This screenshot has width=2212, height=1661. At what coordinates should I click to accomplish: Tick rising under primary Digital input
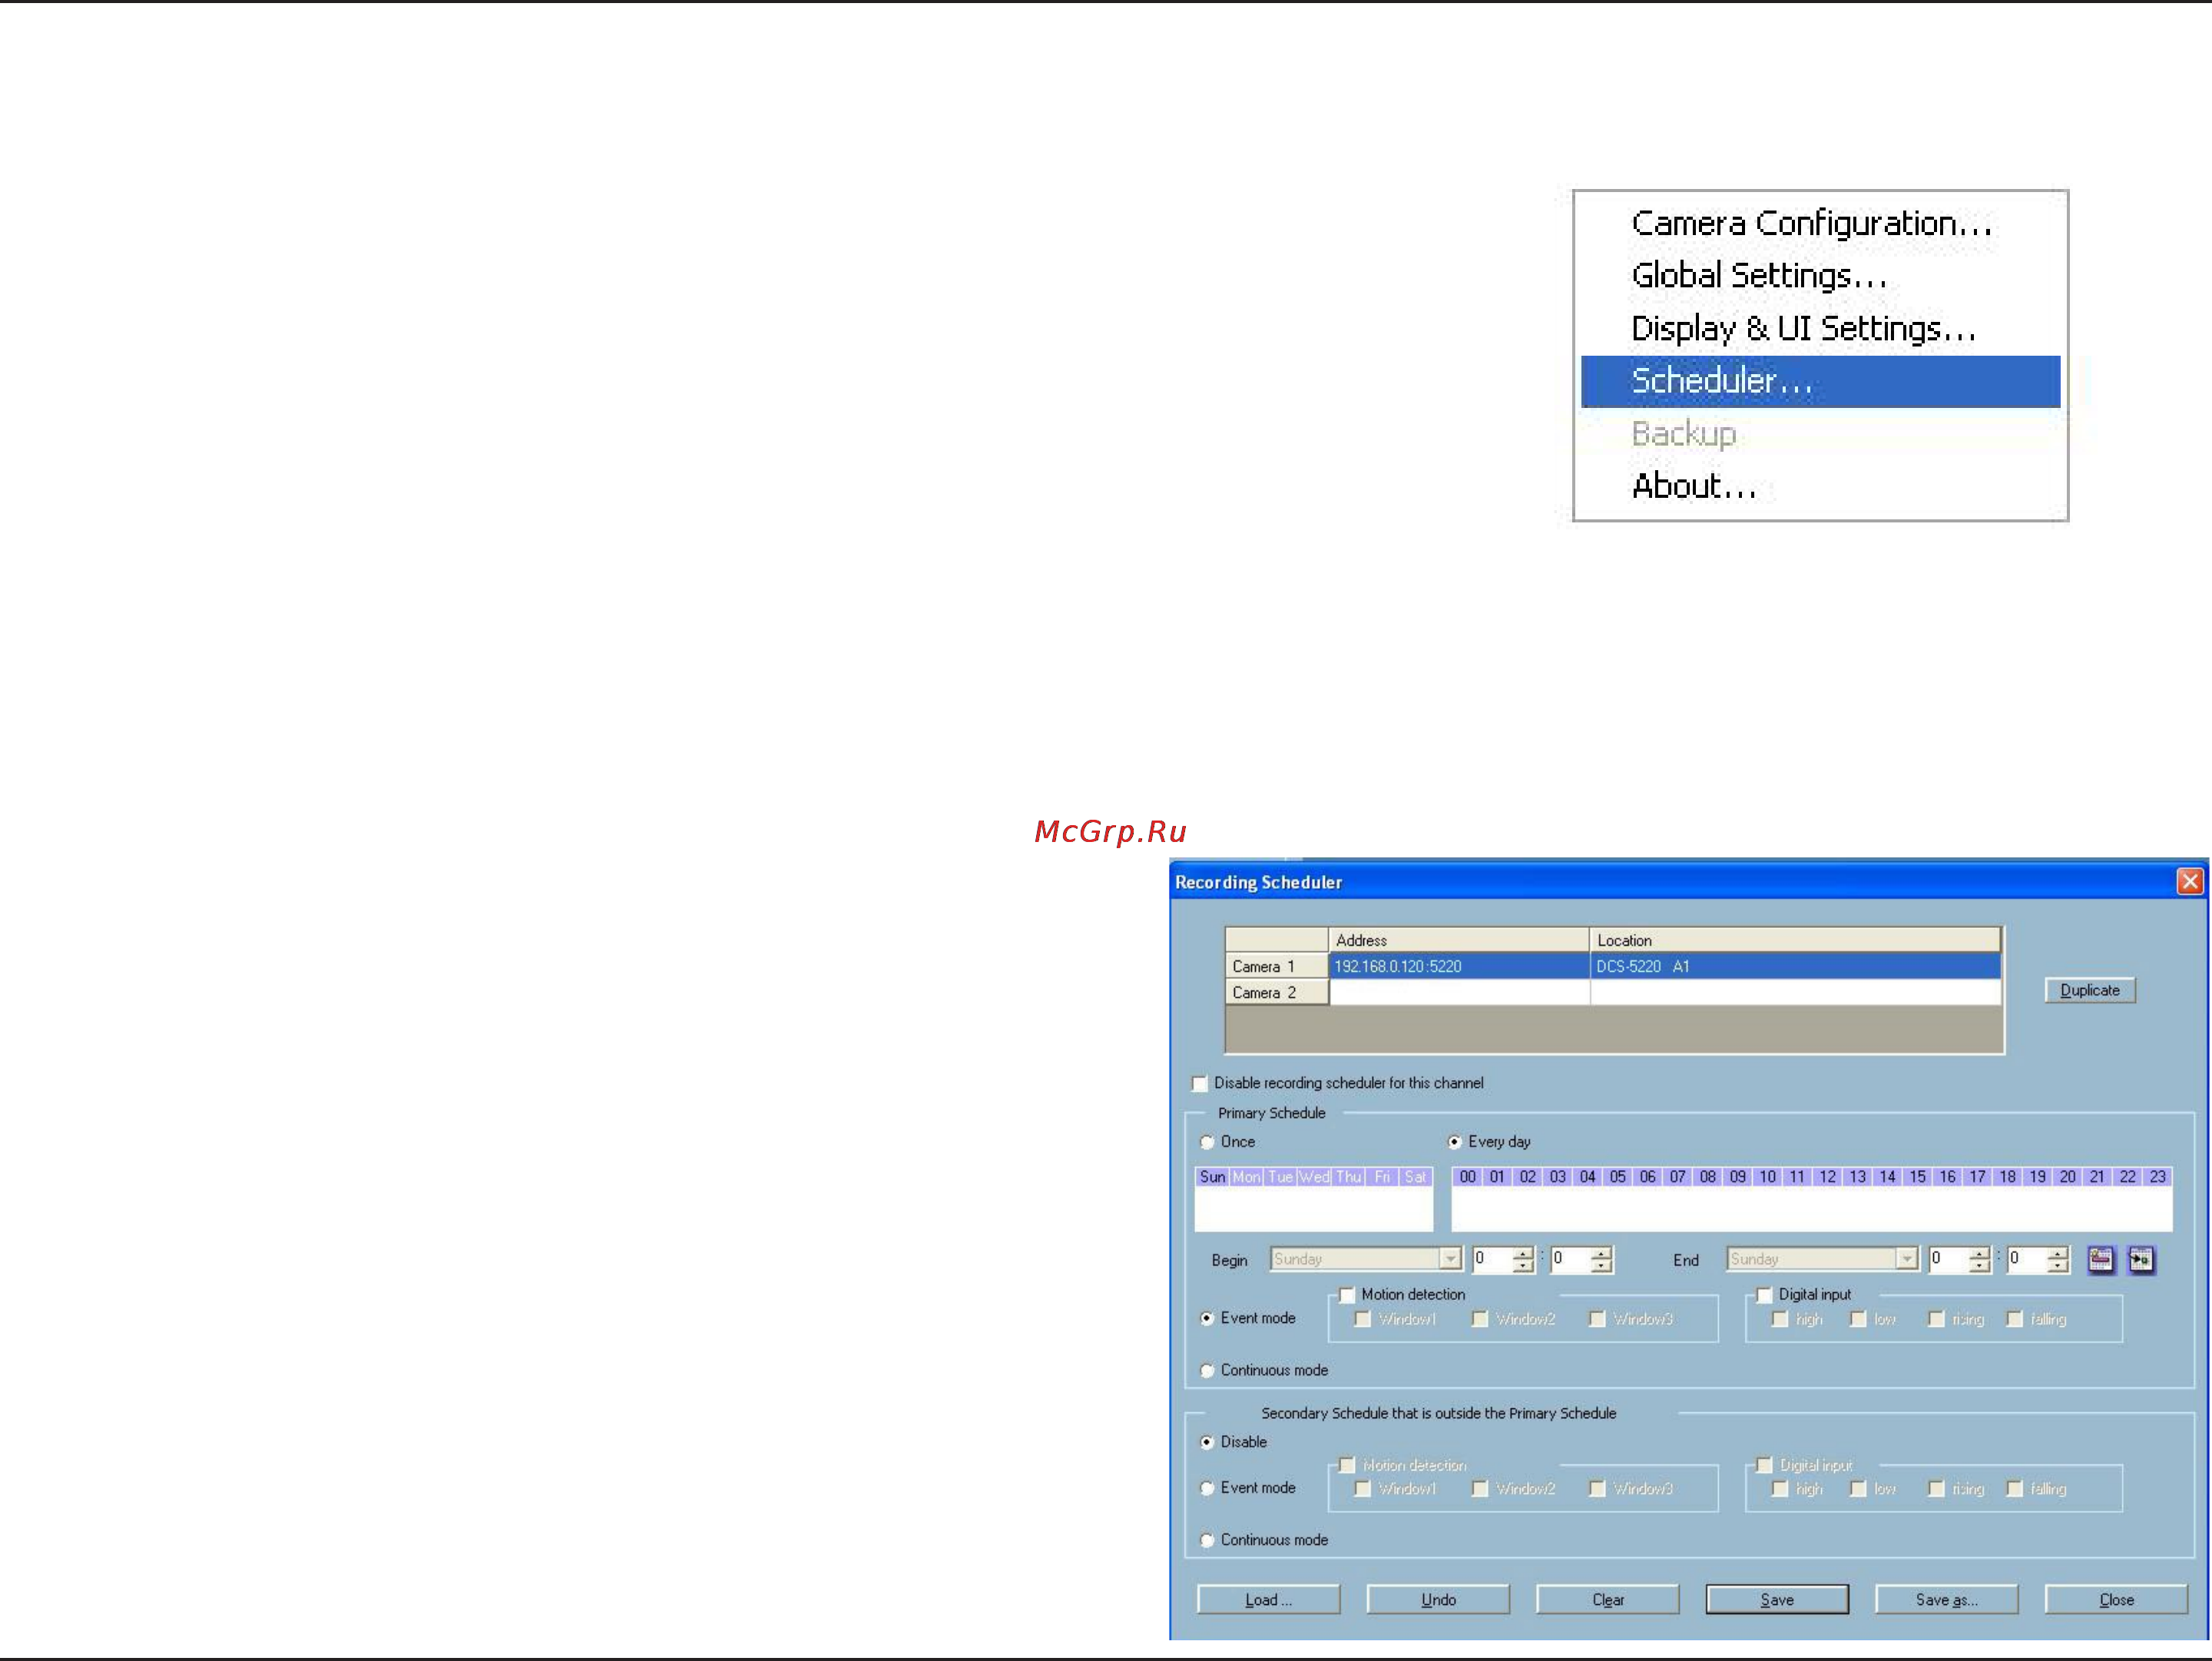1936,1319
